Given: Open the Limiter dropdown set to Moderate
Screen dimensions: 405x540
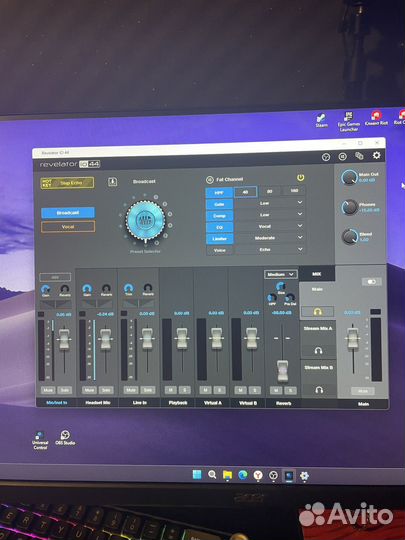Looking at the screenshot, I should click(270, 238).
